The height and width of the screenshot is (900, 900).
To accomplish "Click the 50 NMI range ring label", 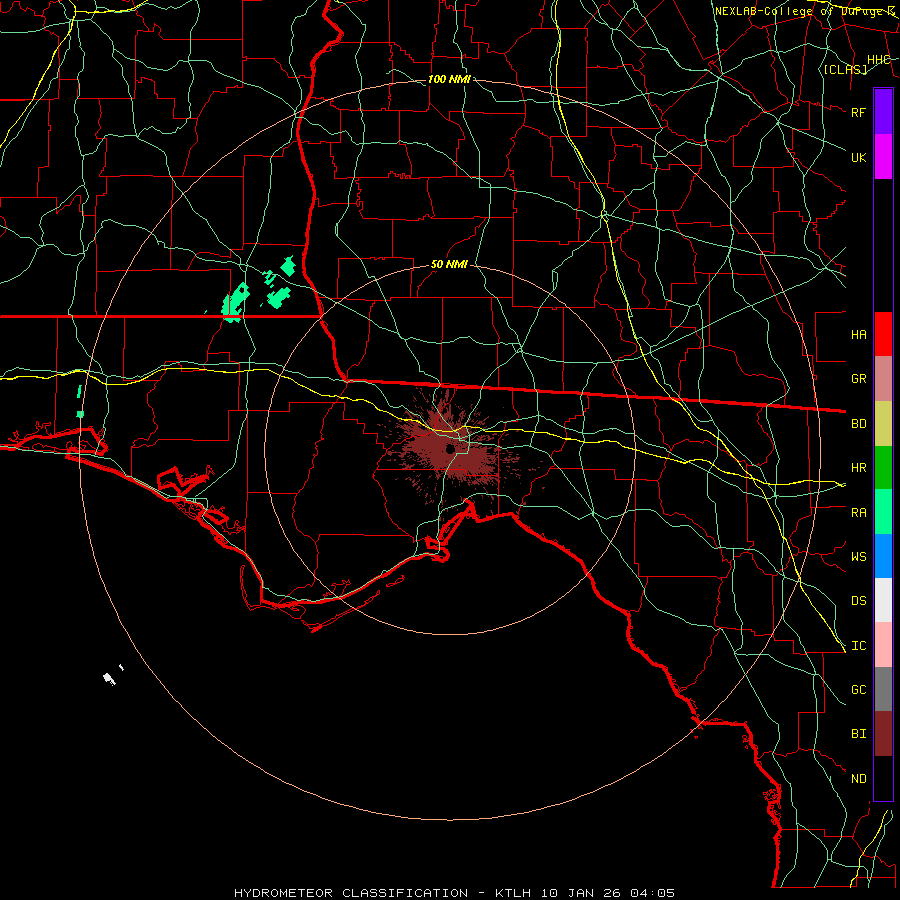I will point(449,264).
